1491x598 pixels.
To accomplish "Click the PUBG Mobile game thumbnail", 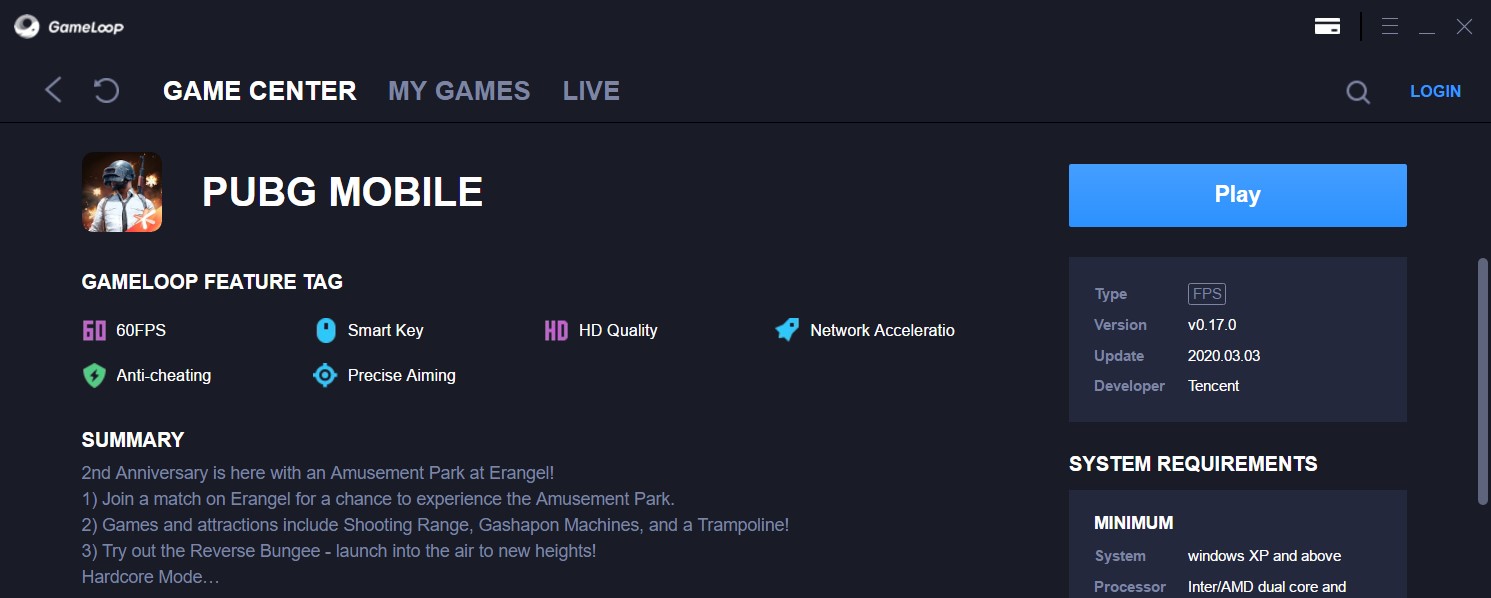I will (x=122, y=192).
